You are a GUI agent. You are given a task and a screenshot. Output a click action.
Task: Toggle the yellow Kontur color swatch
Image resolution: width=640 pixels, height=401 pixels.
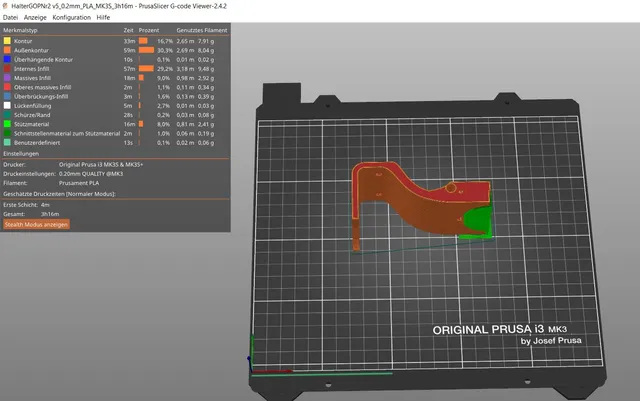(7, 41)
